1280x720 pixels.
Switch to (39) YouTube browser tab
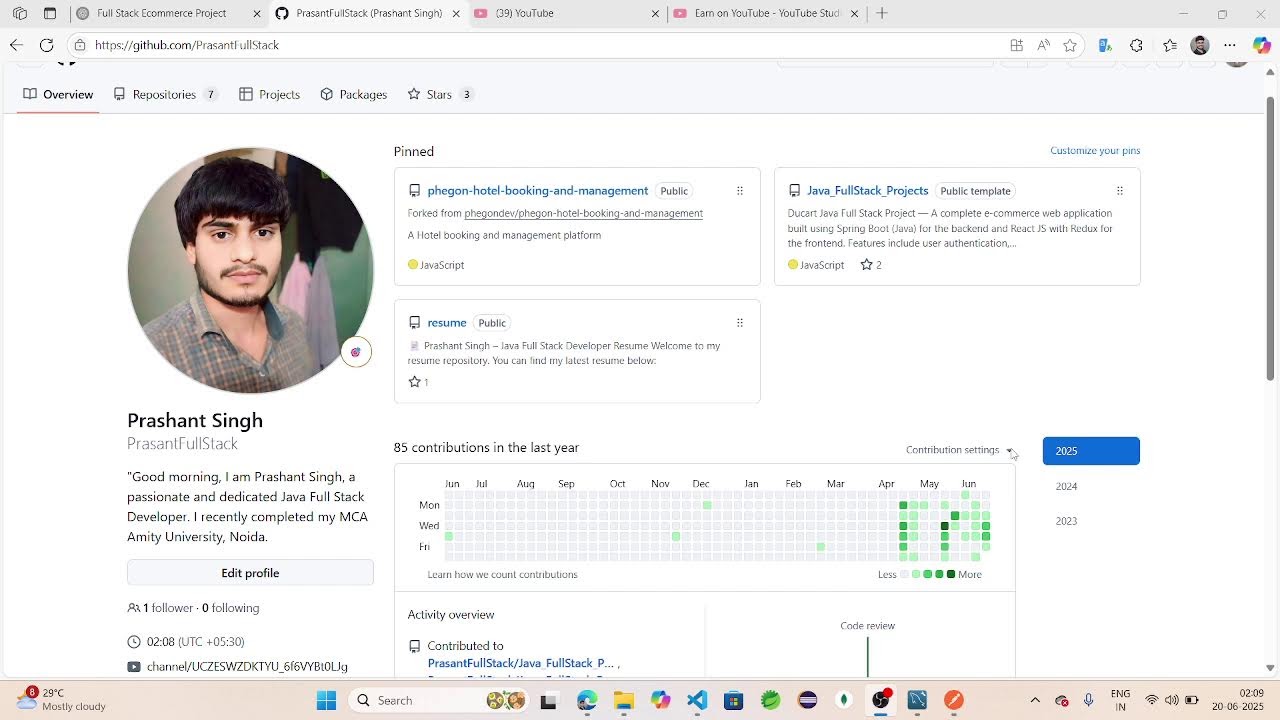(x=565, y=14)
